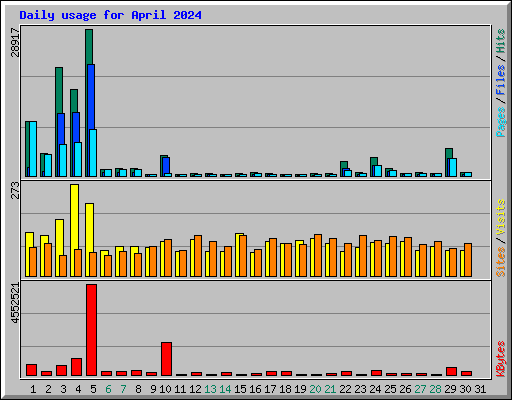512x400 pixels.
Task: Click green weekend day label 20
Action: (x=315, y=389)
